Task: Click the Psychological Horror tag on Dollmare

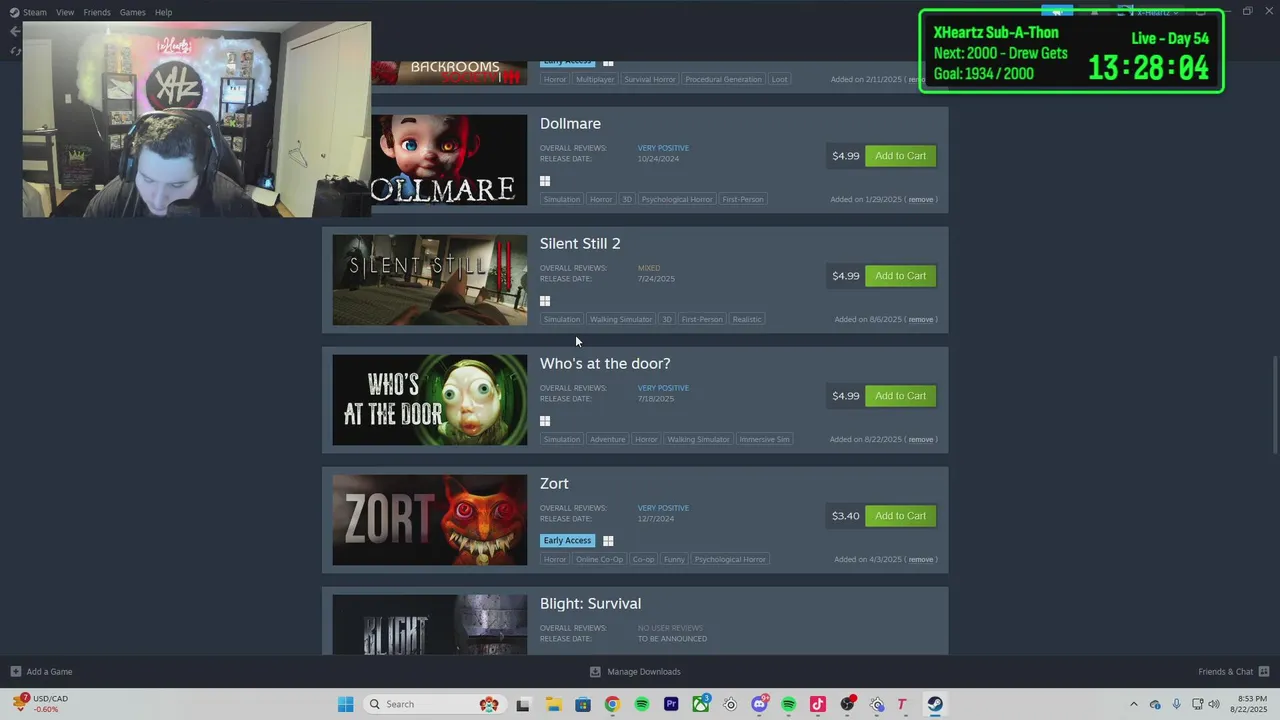Action: [x=677, y=199]
